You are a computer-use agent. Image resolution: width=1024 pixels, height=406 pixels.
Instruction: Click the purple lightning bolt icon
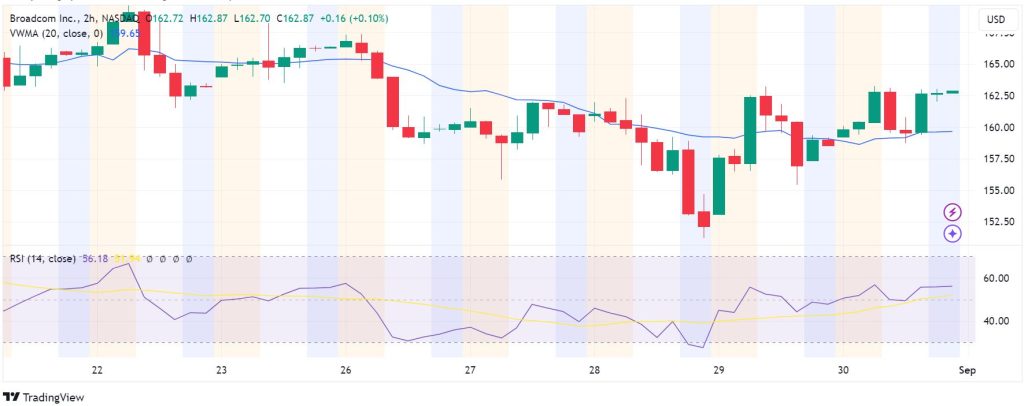(x=953, y=211)
